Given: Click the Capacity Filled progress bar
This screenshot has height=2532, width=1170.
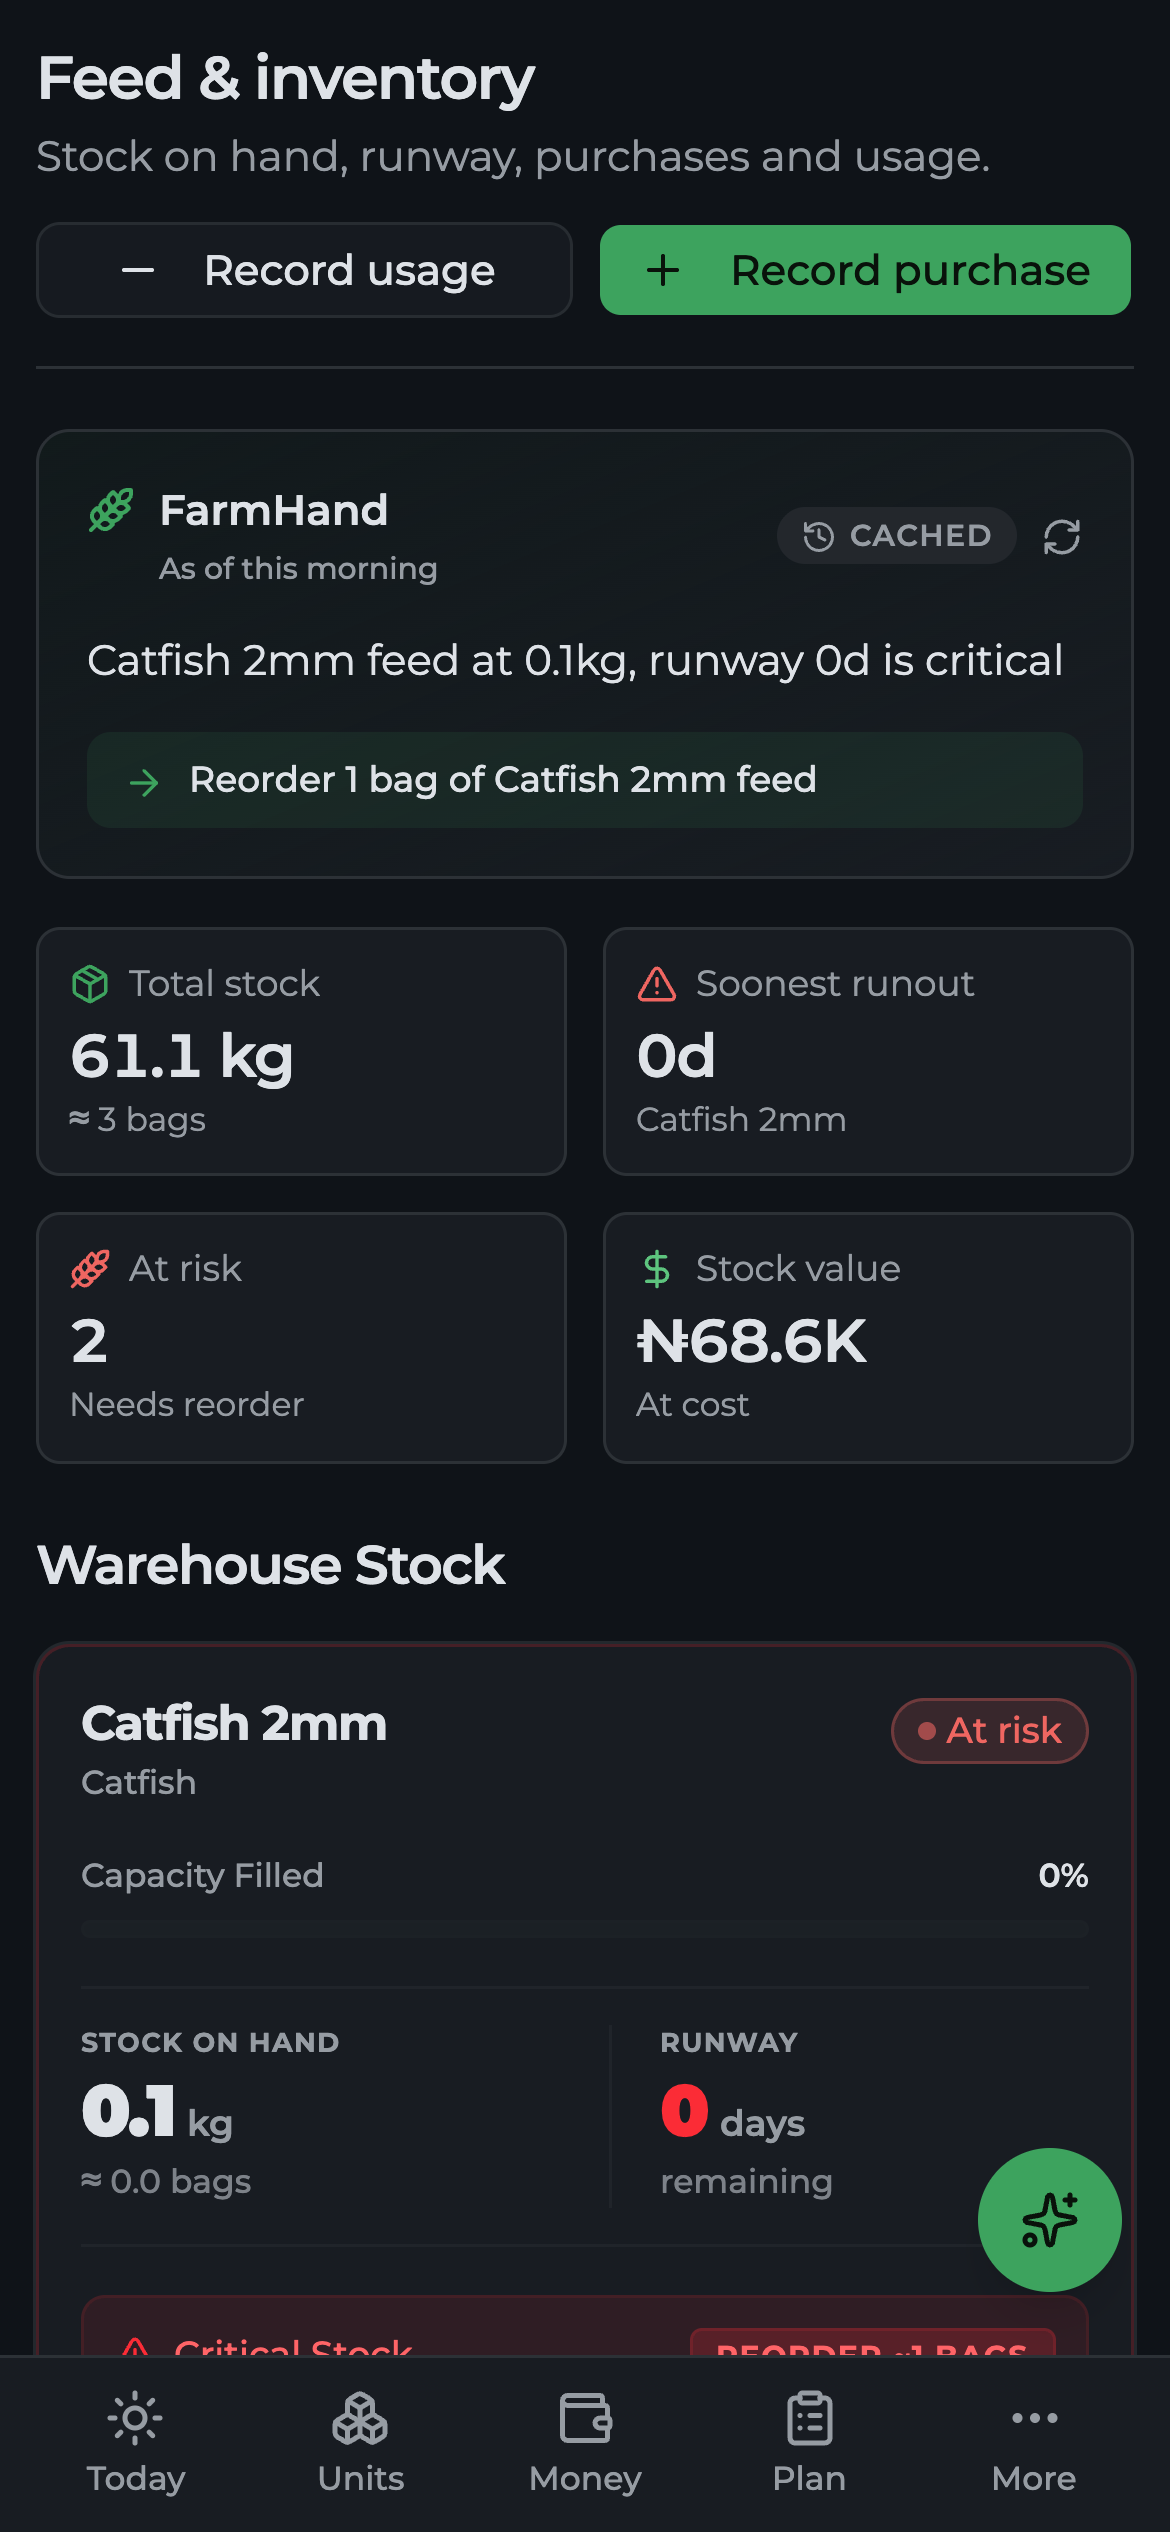Looking at the screenshot, I should coord(585,1930).
